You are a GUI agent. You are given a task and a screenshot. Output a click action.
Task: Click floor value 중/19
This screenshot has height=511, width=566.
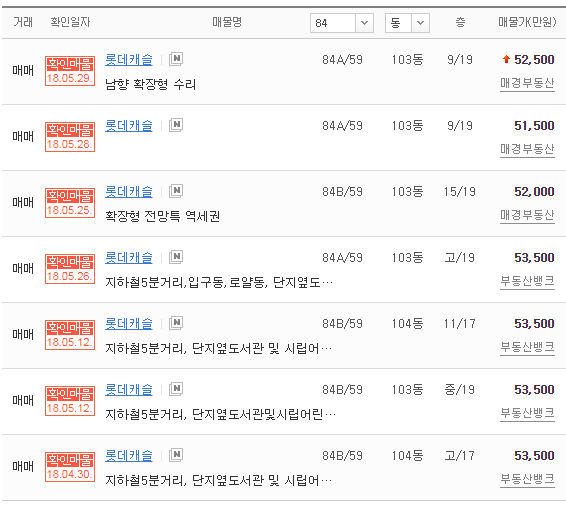460,390
